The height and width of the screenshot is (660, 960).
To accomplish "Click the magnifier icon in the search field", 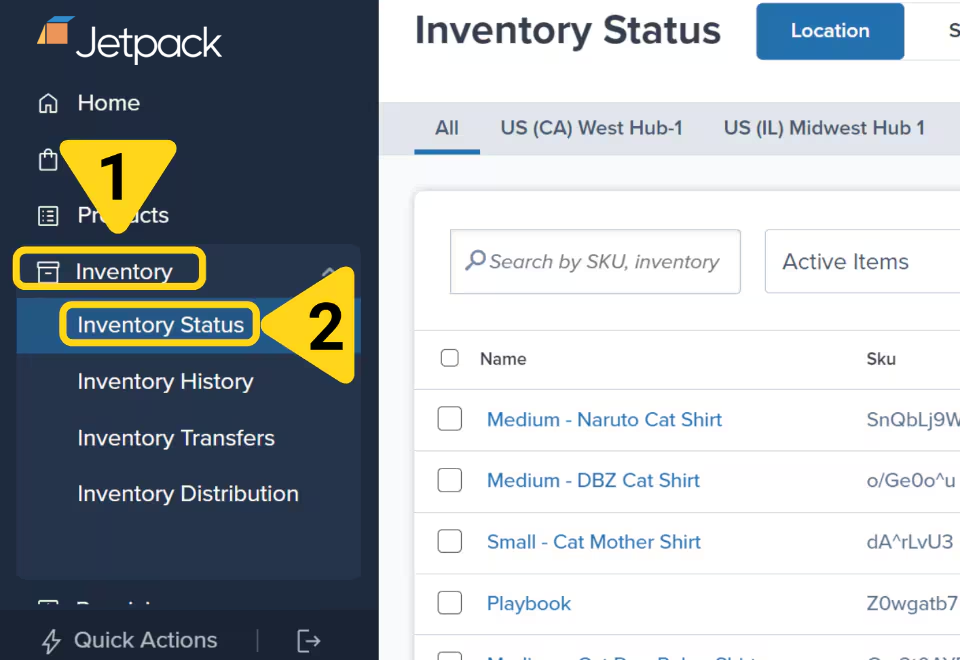I will (x=477, y=261).
